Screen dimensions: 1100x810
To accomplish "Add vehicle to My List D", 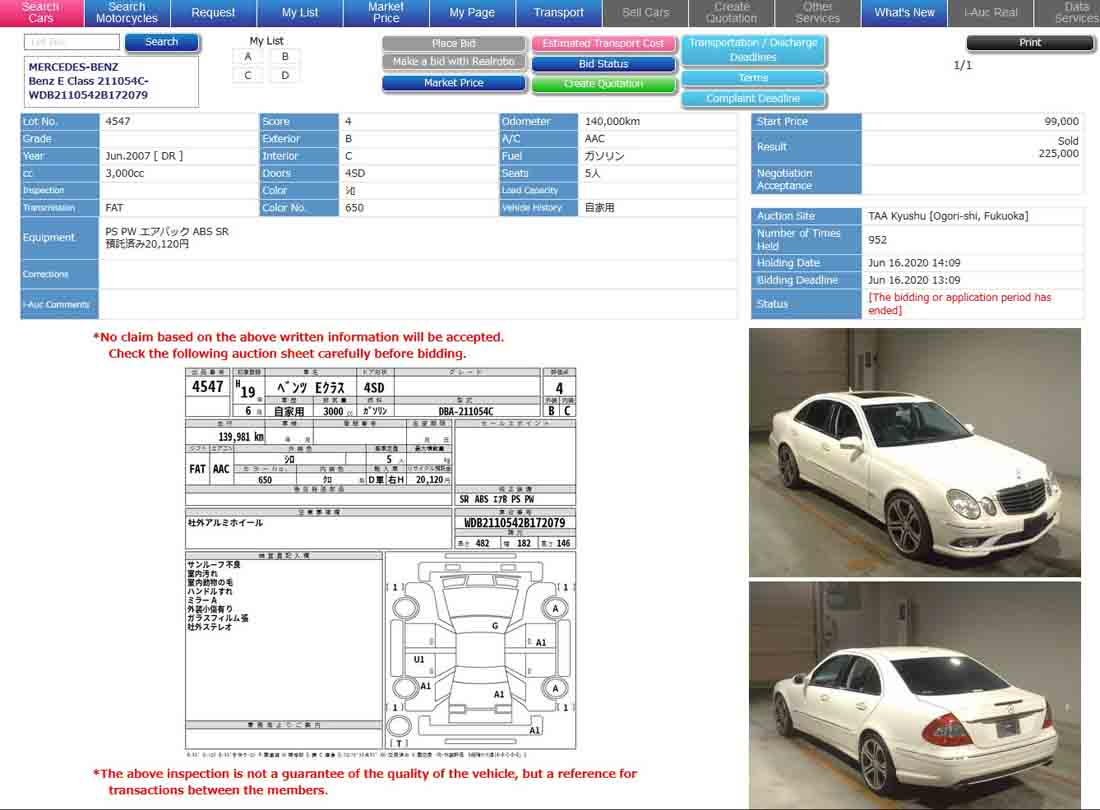I will [285, 75].
